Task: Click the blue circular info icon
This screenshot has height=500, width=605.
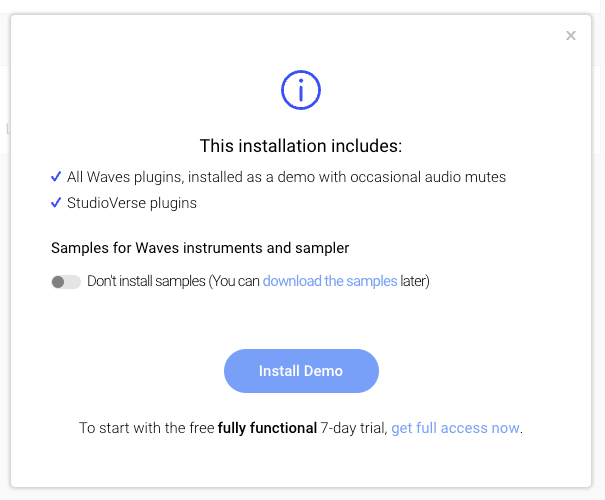Action: (x=301, y=90)
